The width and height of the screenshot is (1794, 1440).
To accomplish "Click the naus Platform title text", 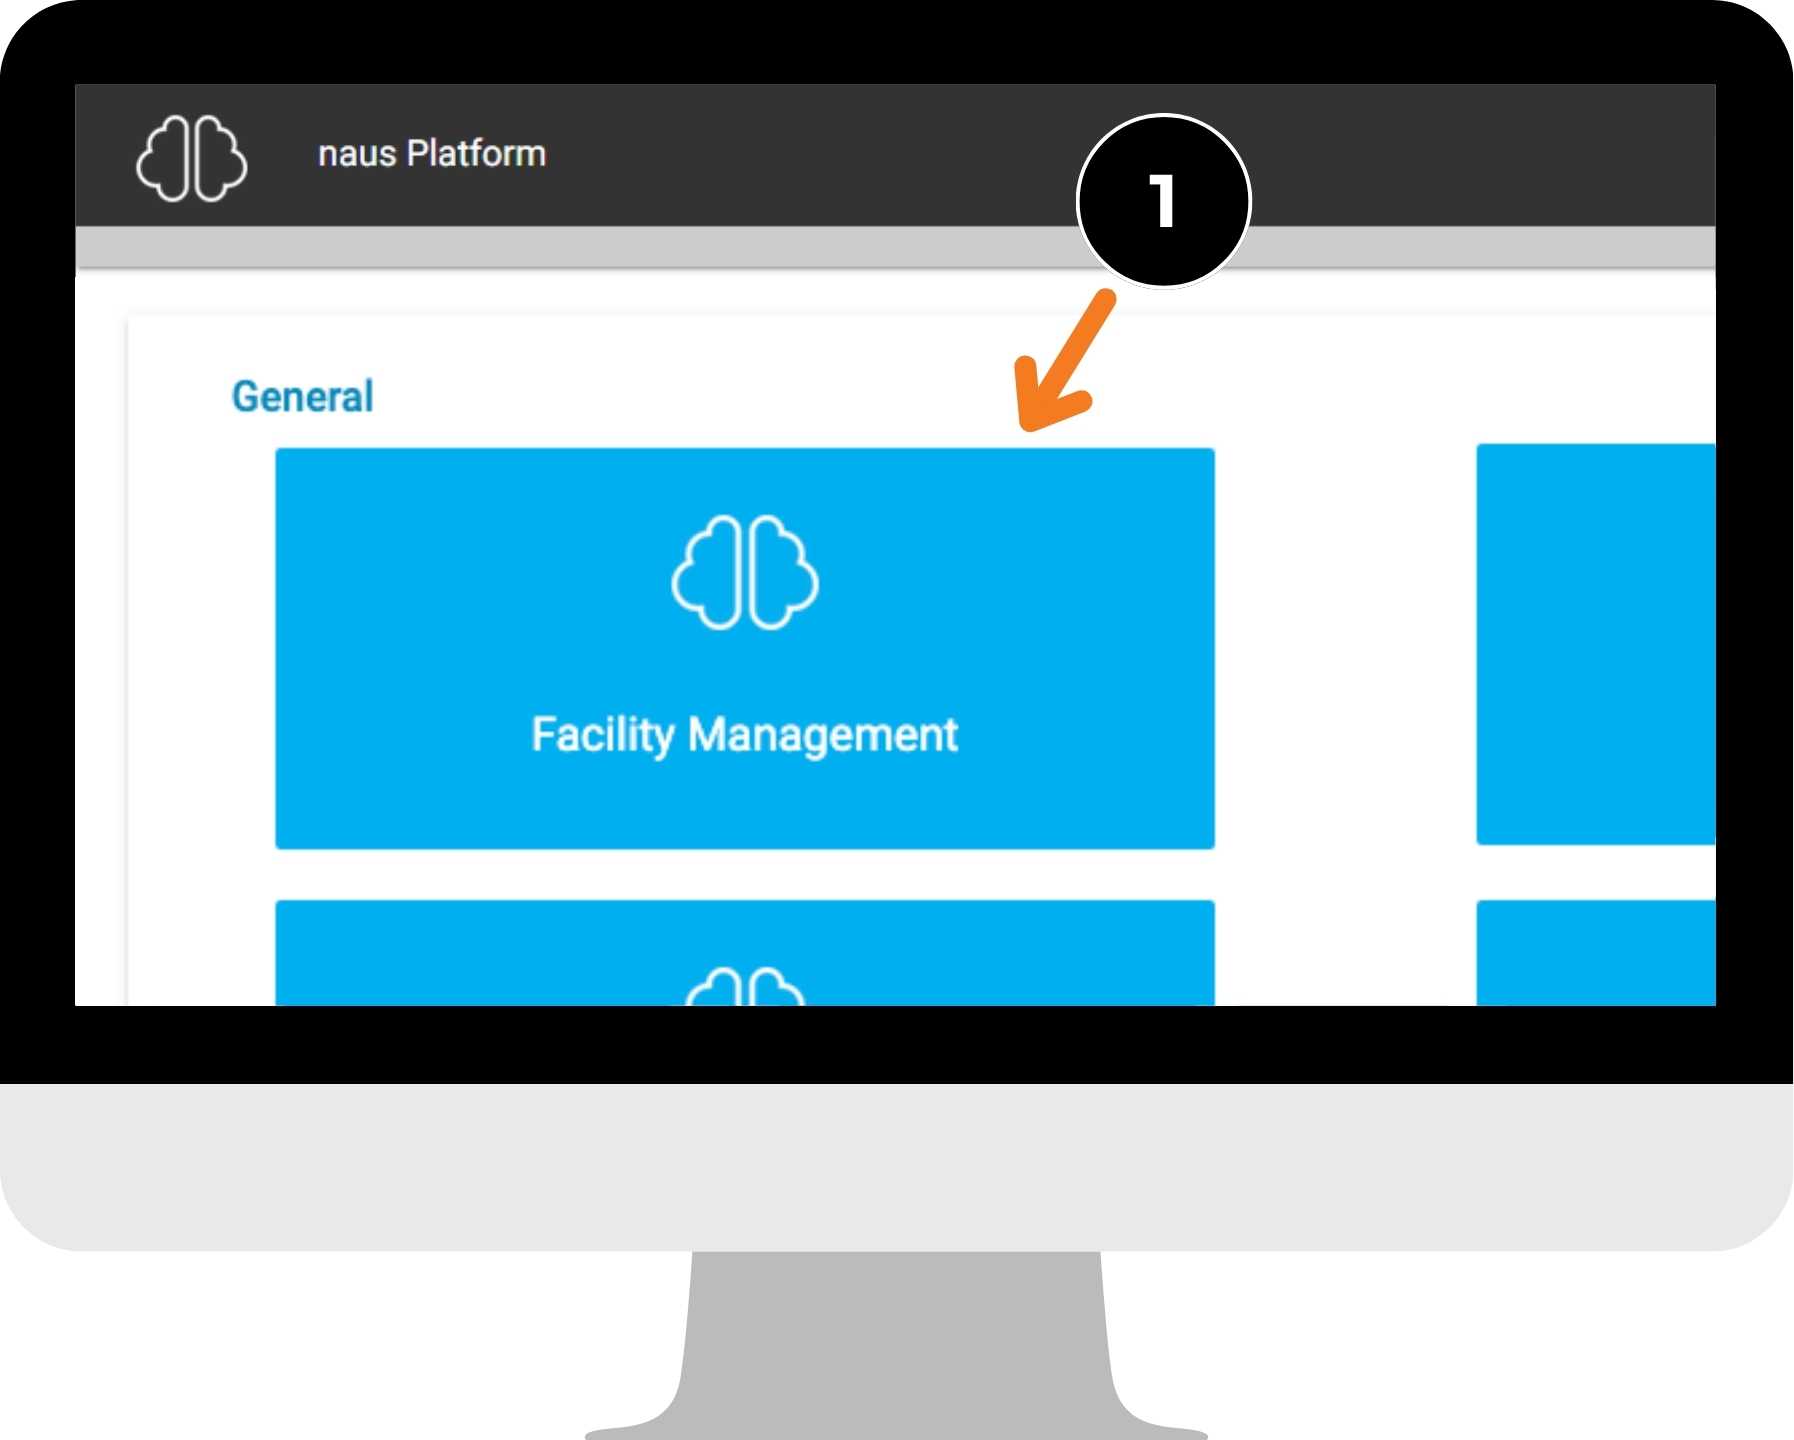I will pos(432,154).
